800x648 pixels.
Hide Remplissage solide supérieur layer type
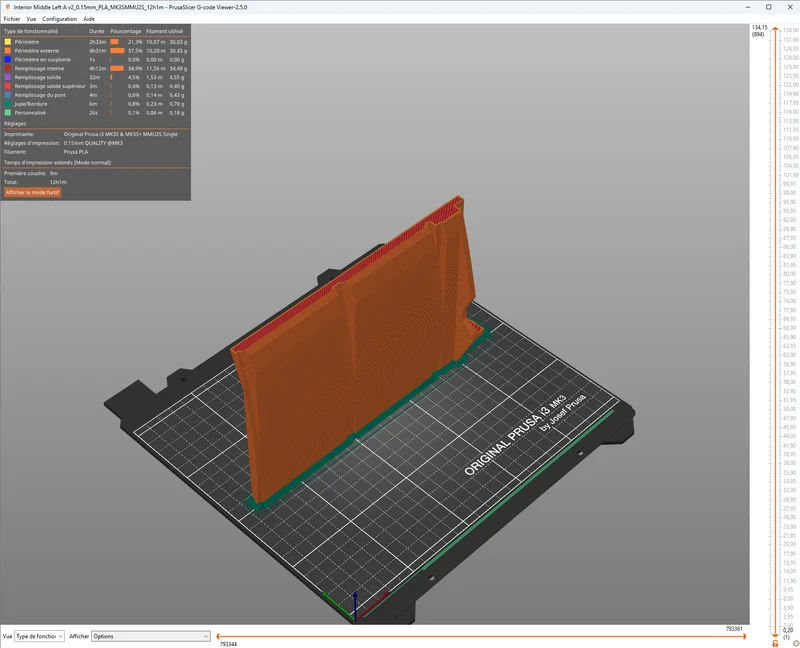click(95, 86)
